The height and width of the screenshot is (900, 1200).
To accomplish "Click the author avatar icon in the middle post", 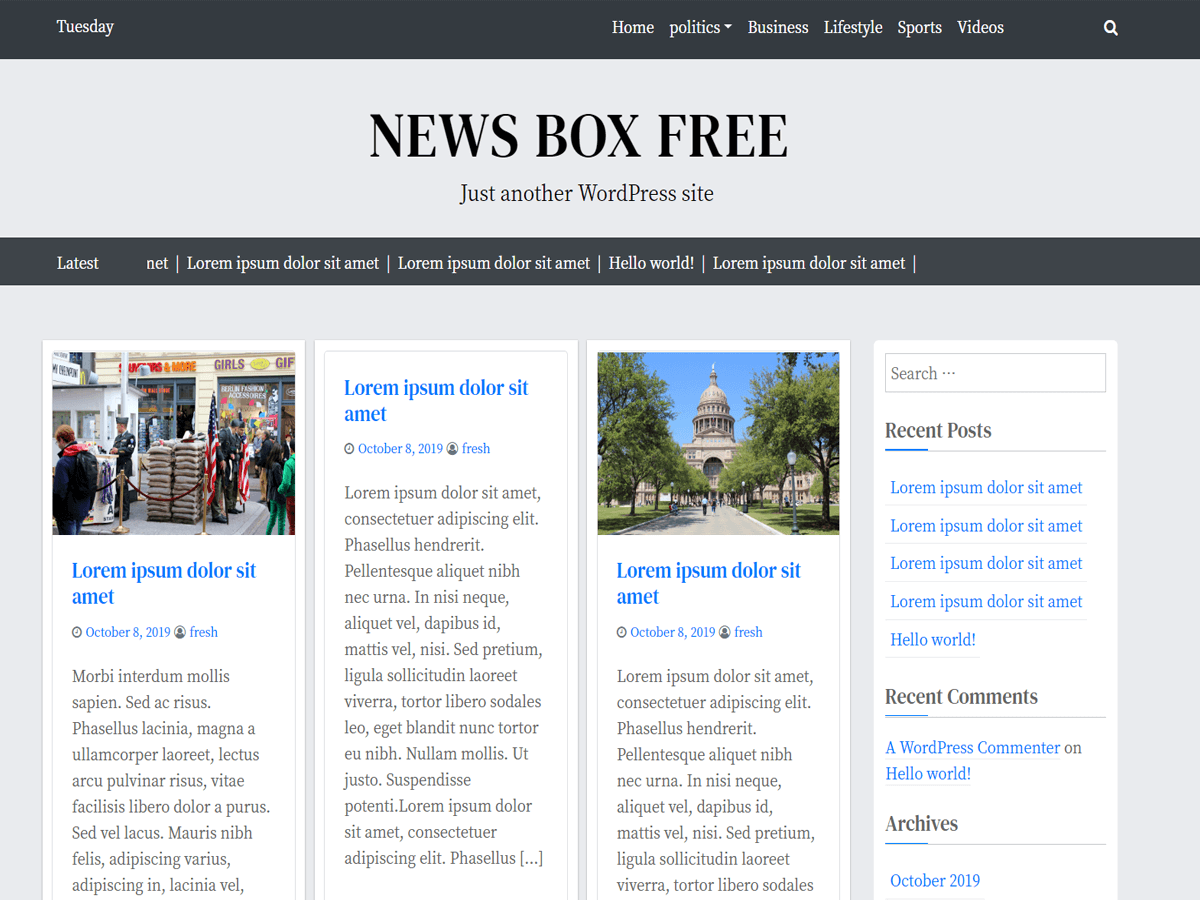I will tap(454, 448).
